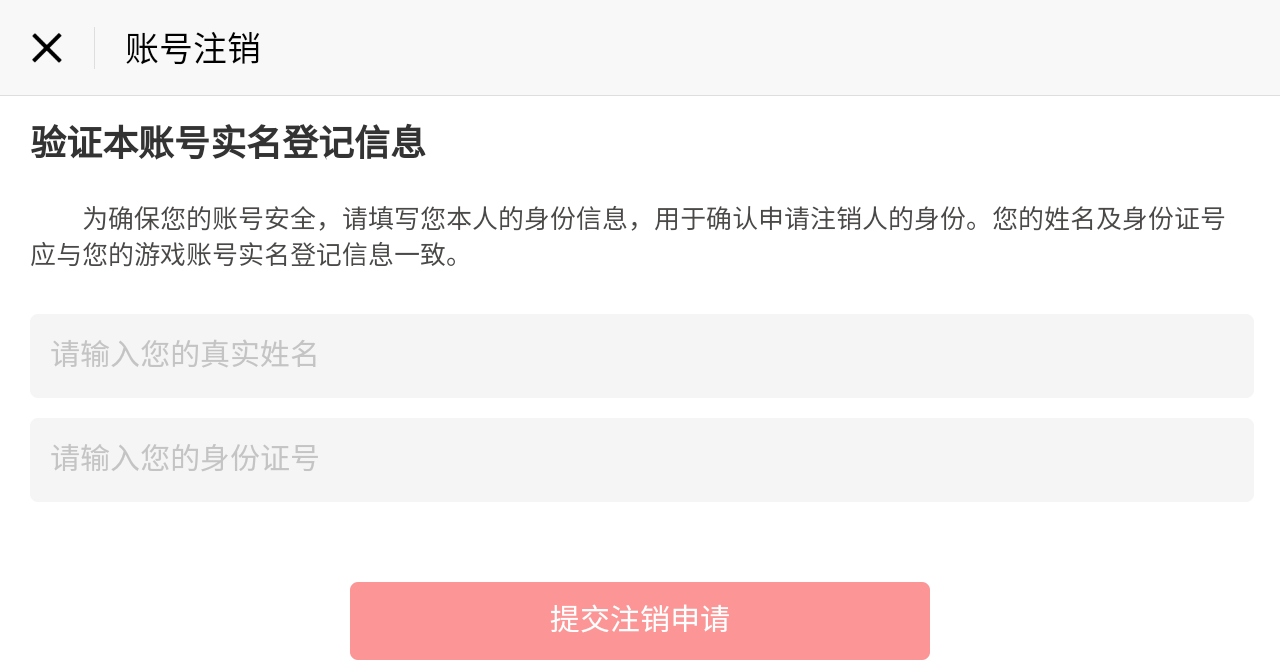The image size is (1280, 672).
Task: Focus the 请输入您的真实姓名 input field
Action: (641, 356)
